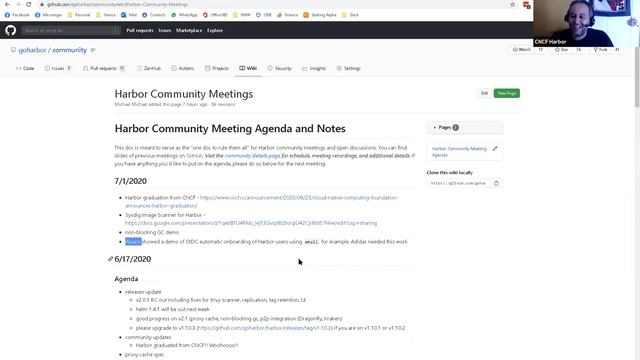Click the 'non-blocking GC demo' bullet
Screen dimensions: 640x360
coord(152,232)
